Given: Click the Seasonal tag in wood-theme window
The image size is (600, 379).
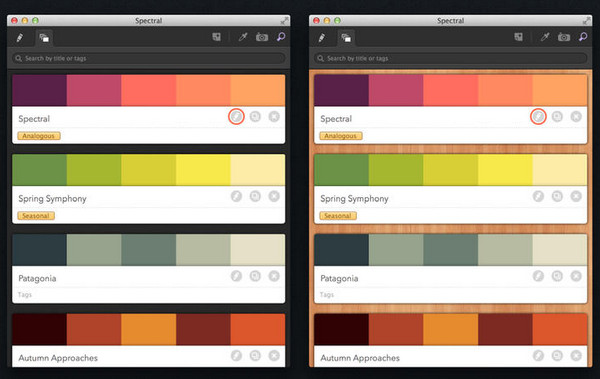Looking at the screenshot, I should (338, 216).
